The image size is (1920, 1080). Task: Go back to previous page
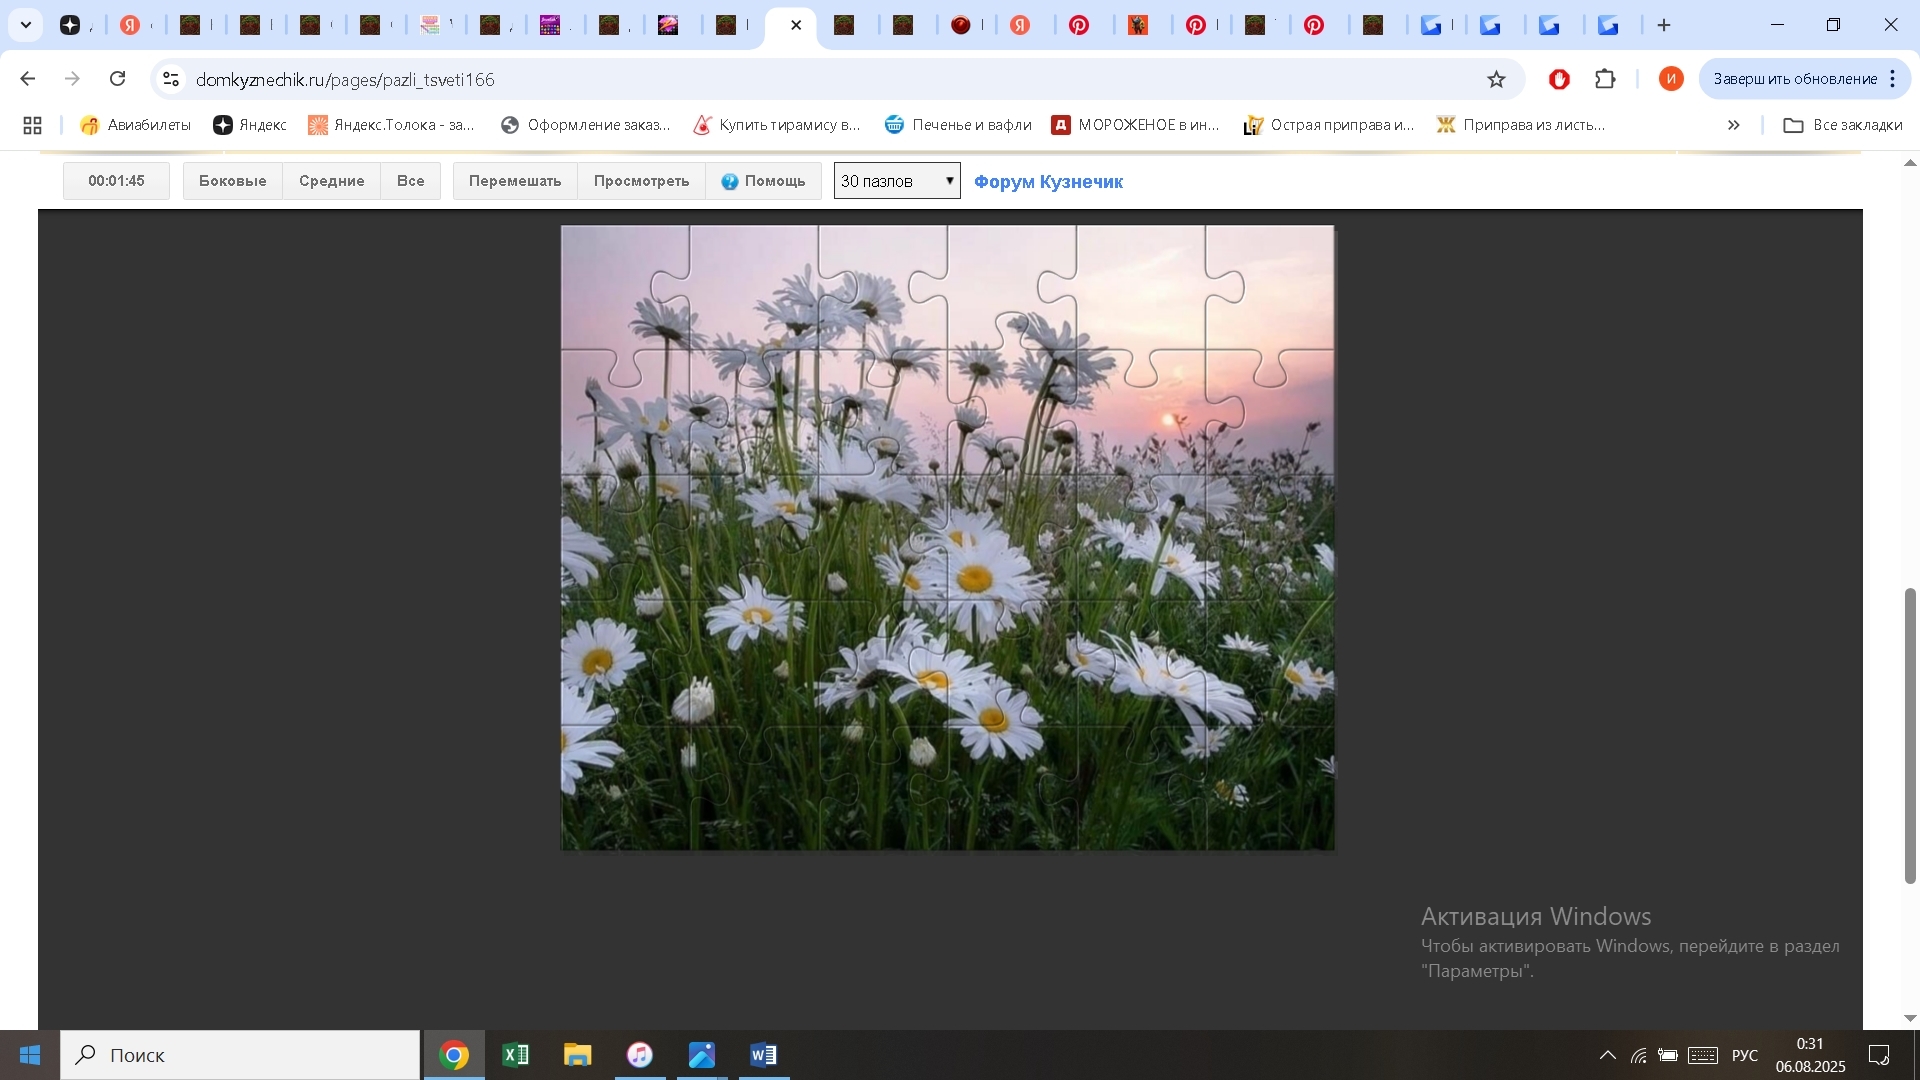point(28,79)
